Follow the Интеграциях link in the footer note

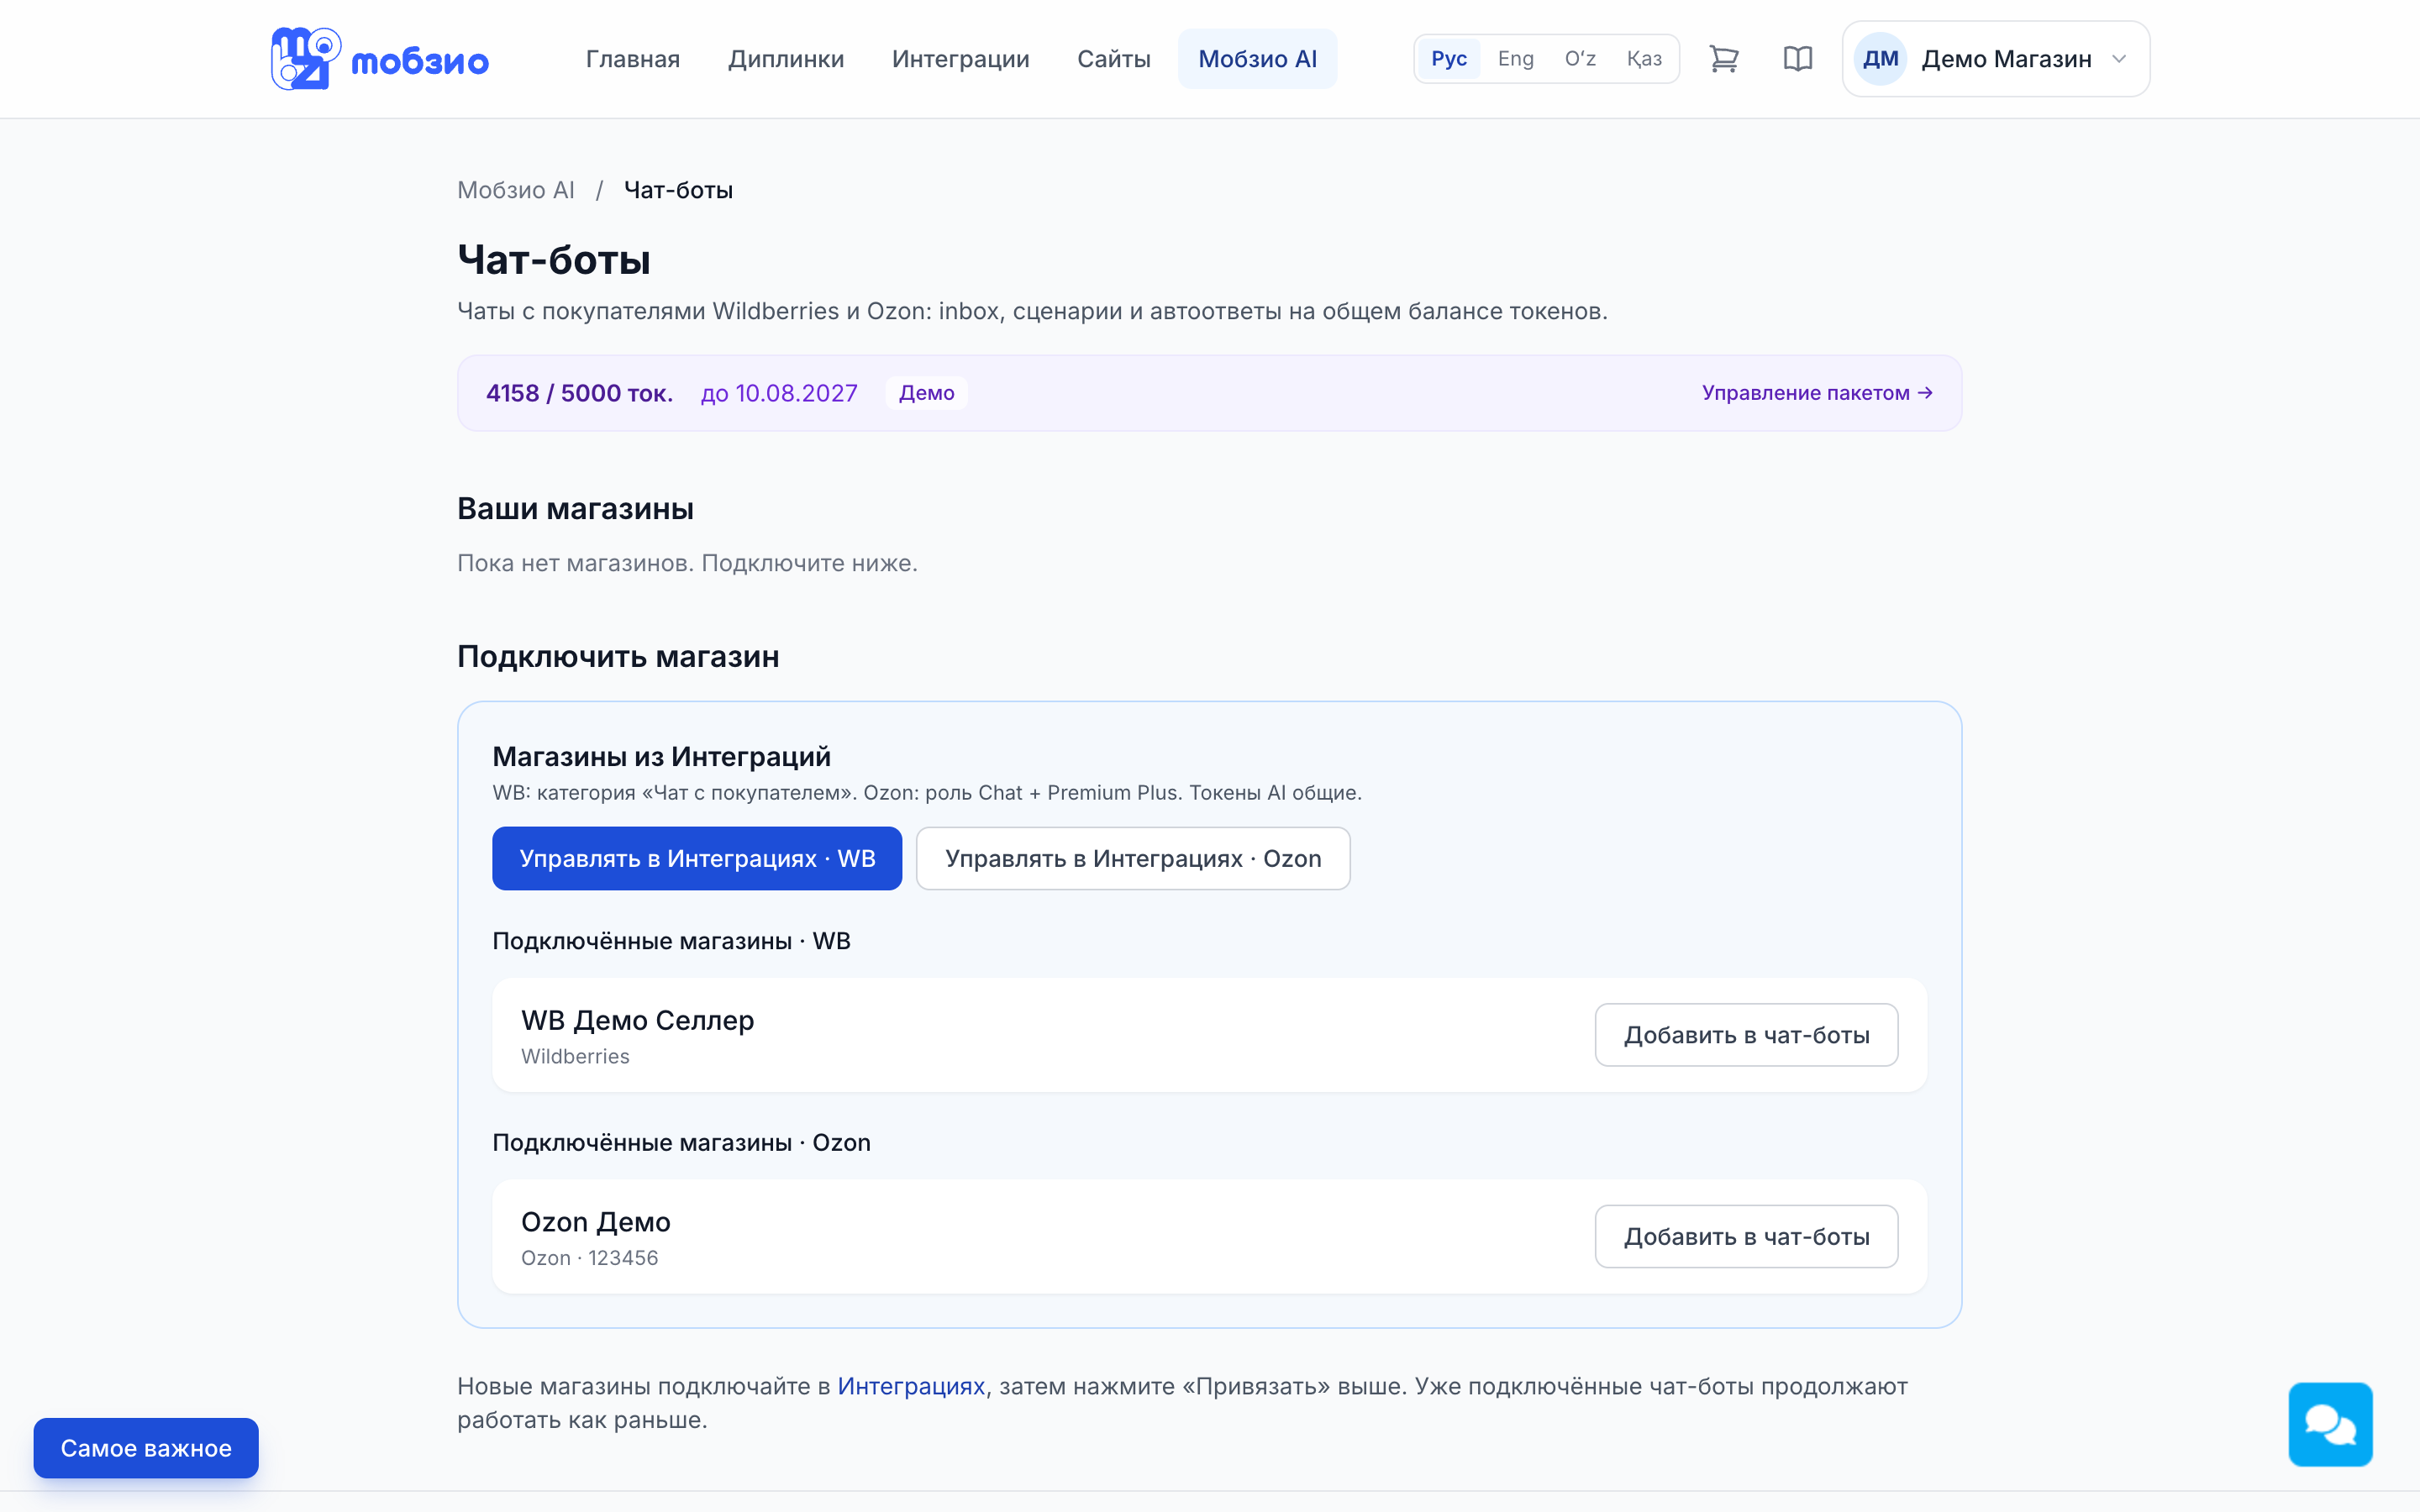(911, 1386)
